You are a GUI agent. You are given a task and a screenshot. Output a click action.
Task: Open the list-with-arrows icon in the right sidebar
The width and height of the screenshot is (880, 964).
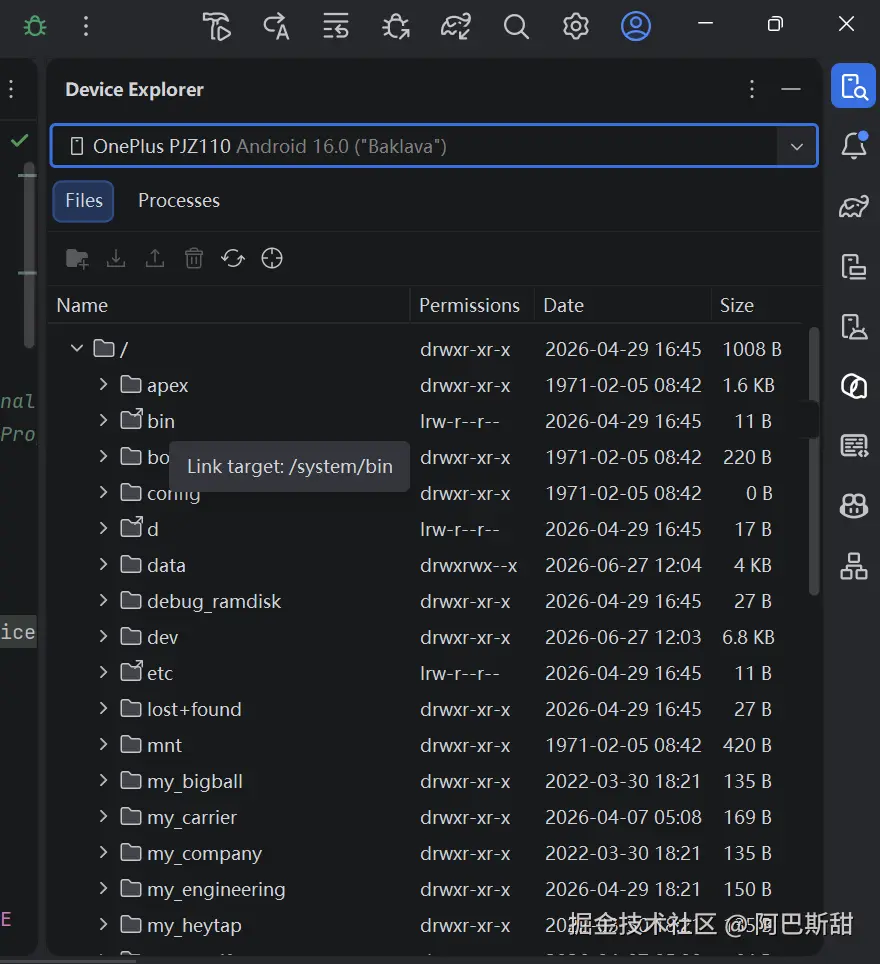click(854, 446)
